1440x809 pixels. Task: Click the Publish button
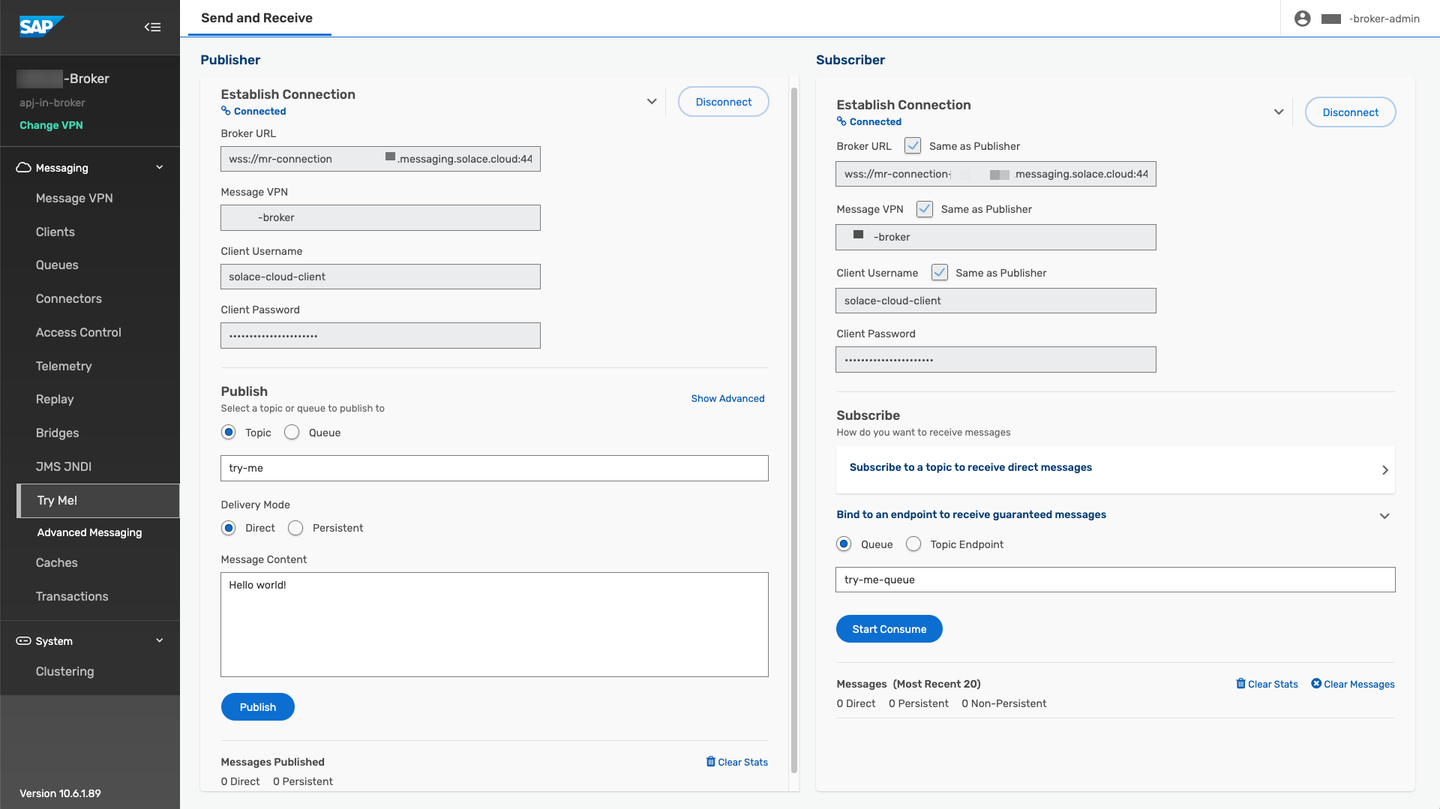tap(257, 707)
